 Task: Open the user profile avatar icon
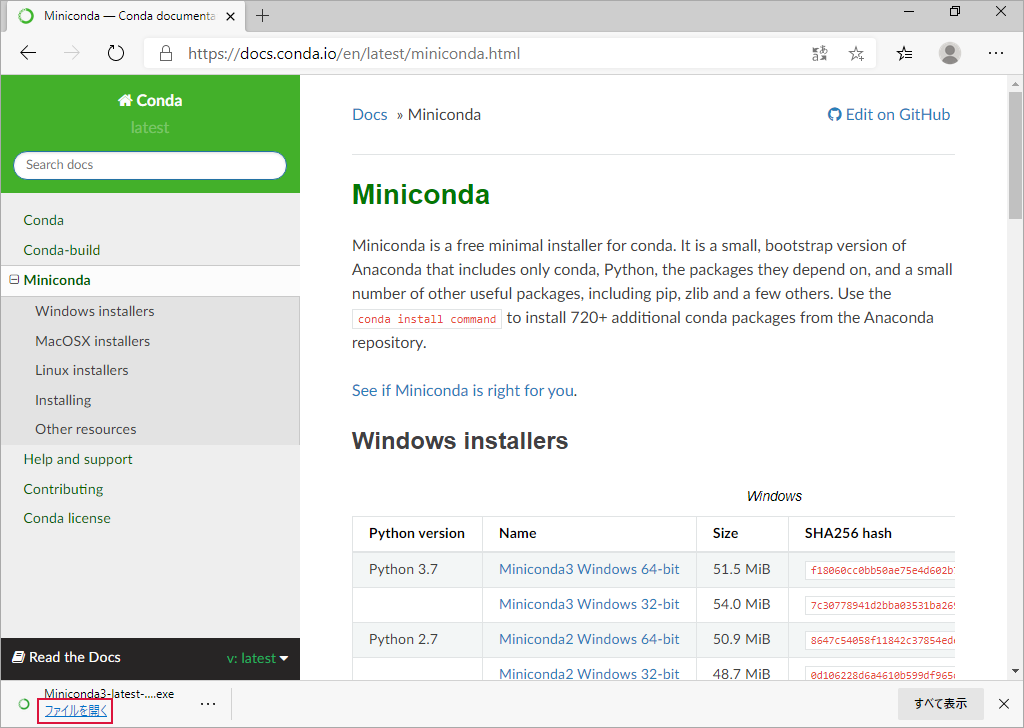click(x=950, y=54)
